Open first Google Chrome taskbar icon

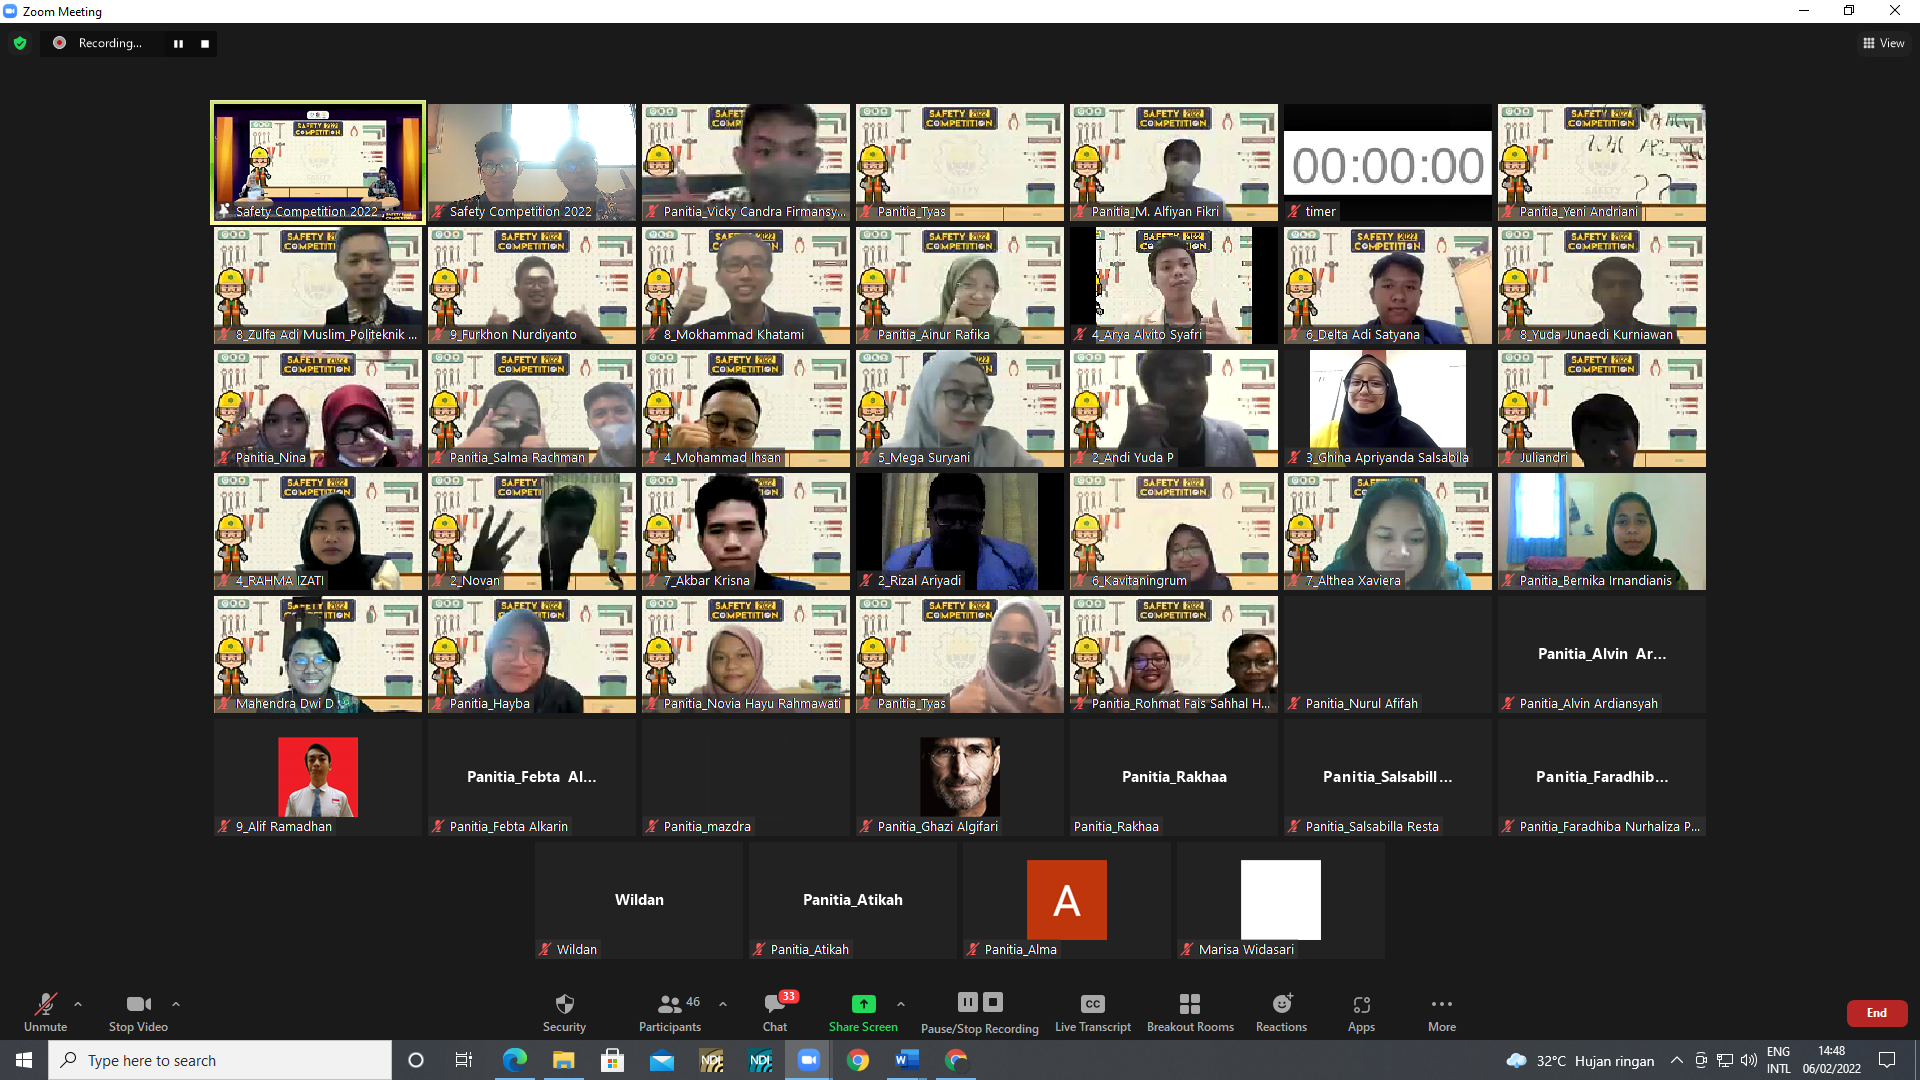pos(857,1060)
